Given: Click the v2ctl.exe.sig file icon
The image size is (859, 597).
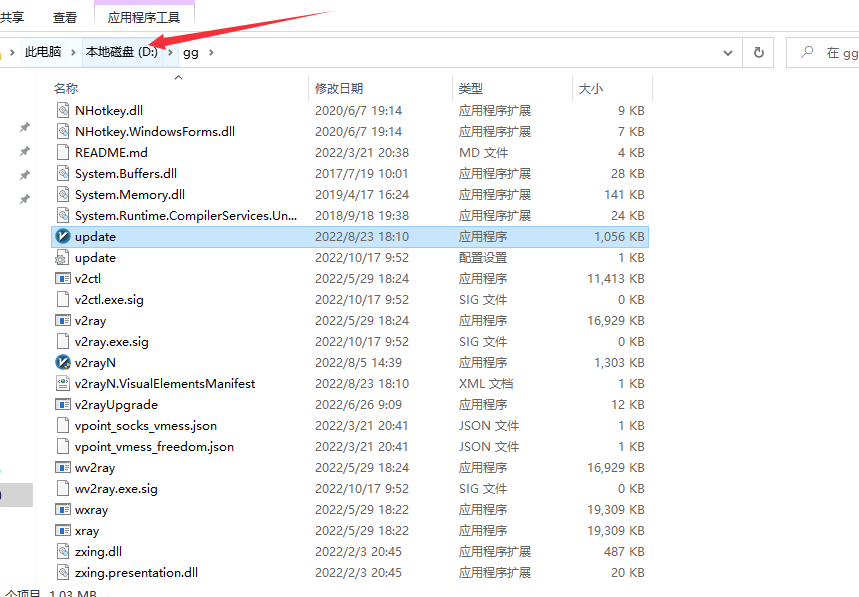Looking at the screenshot, I should (x=63, y=300).
